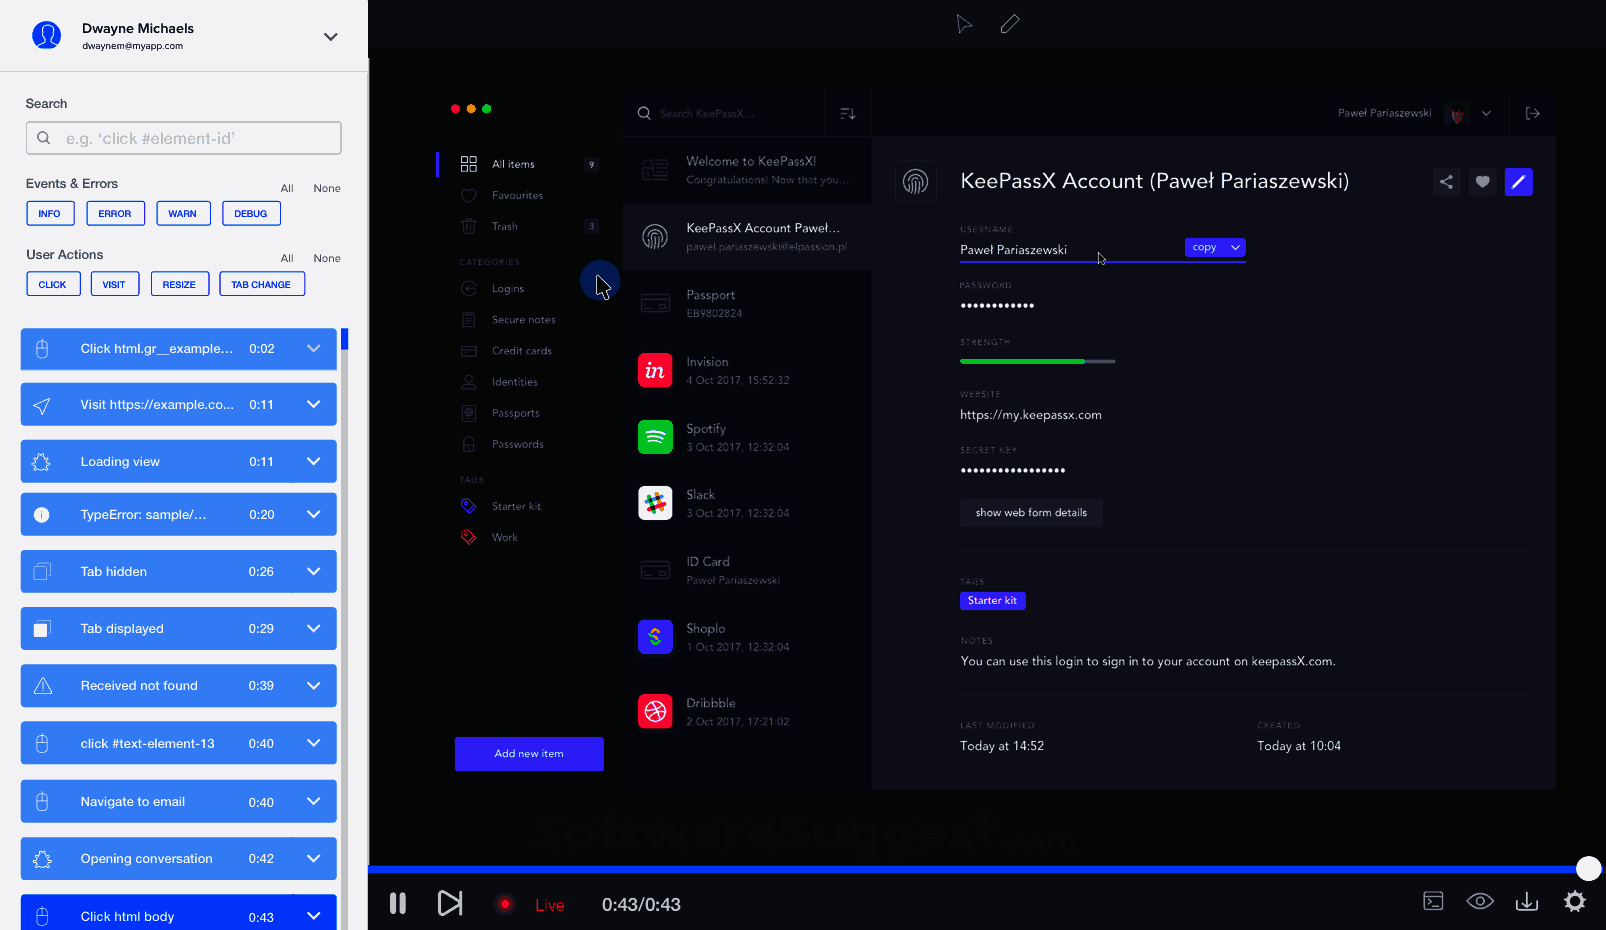1606x930 pixels.
Task: Favorite the account with the heart icon
Action: click(1482, 182)
